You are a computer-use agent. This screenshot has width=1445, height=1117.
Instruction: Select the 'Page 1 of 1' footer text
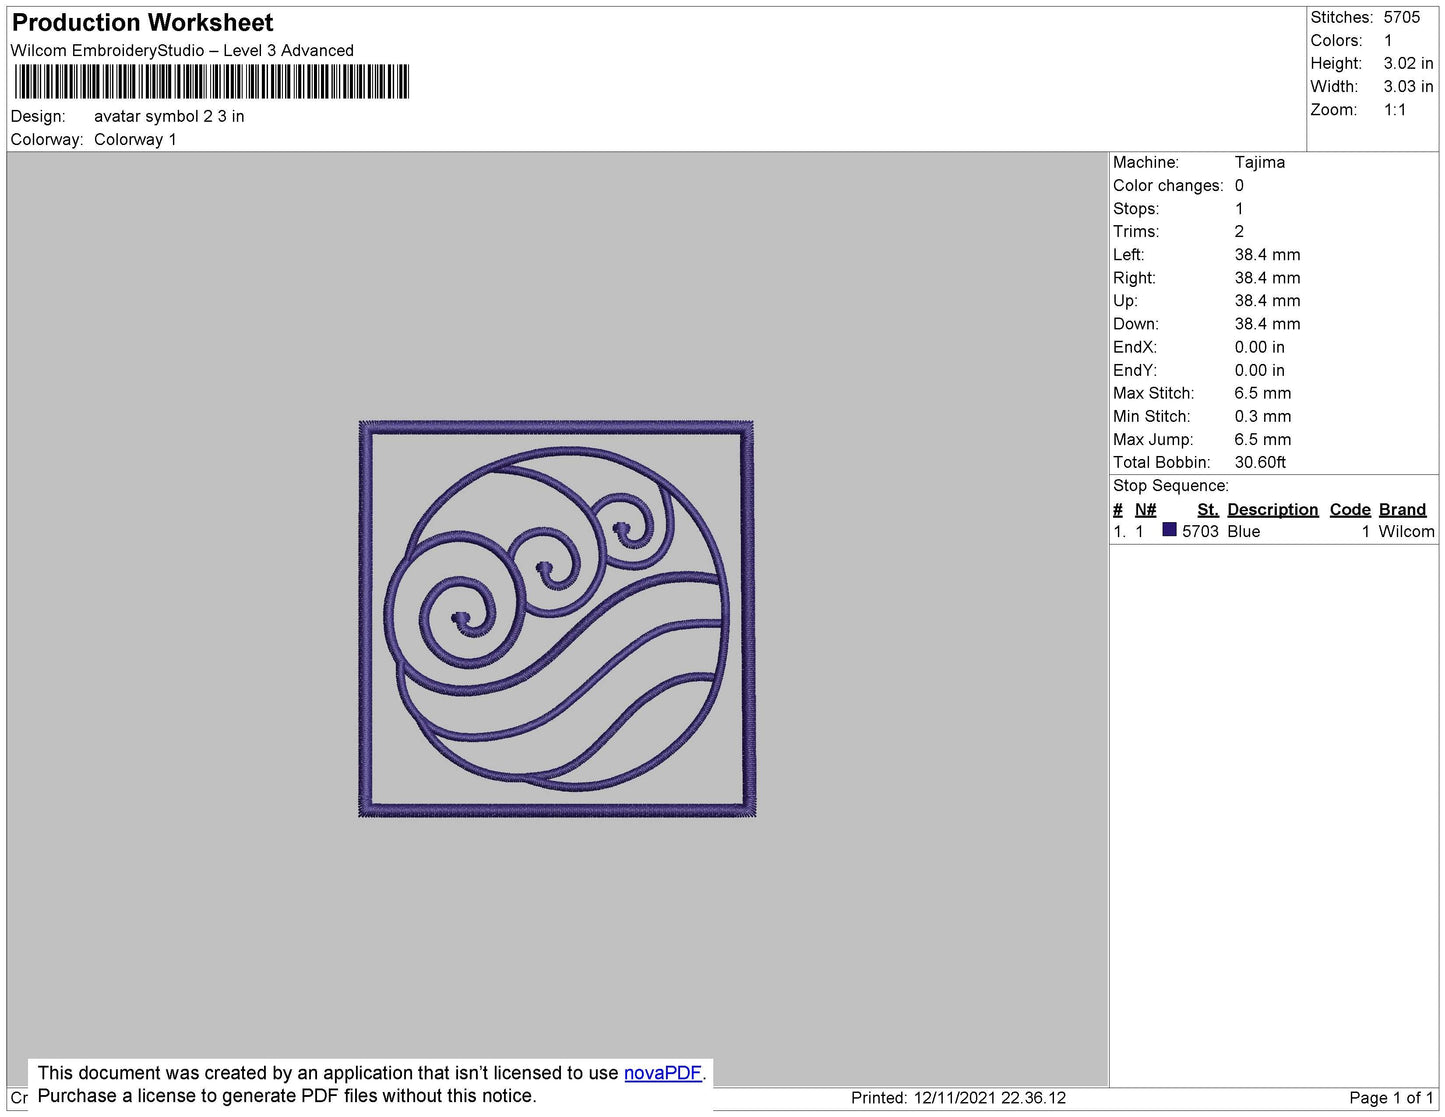(1391, 1098)
